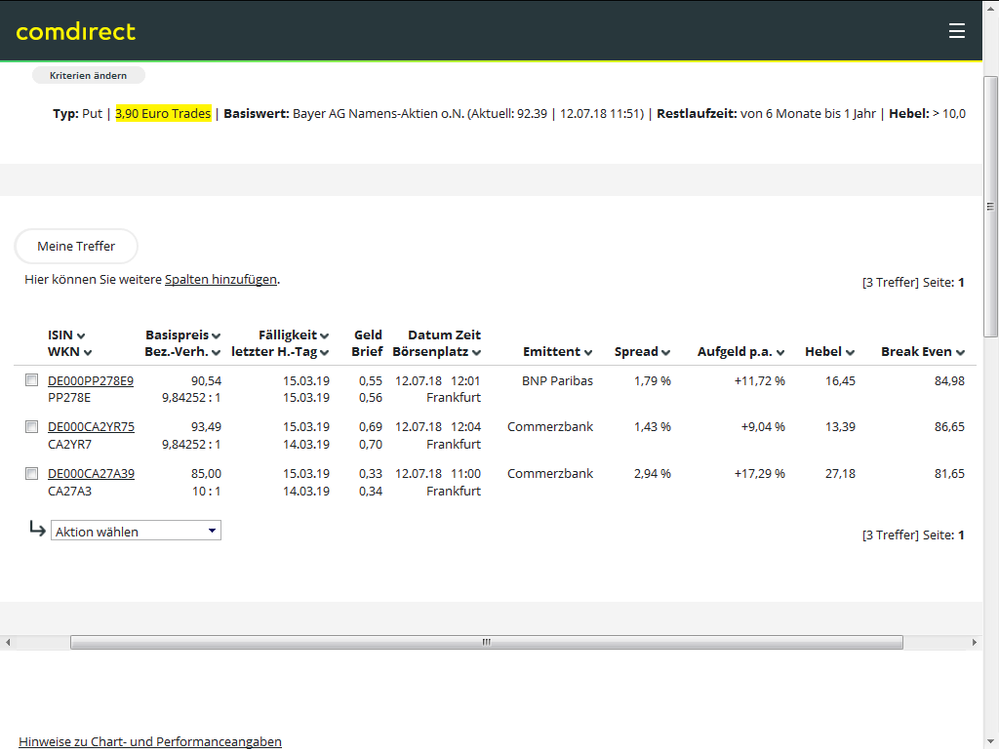This screenshot has height=749, width=999.
Task: Sort by Basispreis column arrow
Action: [x=216, y=336]
